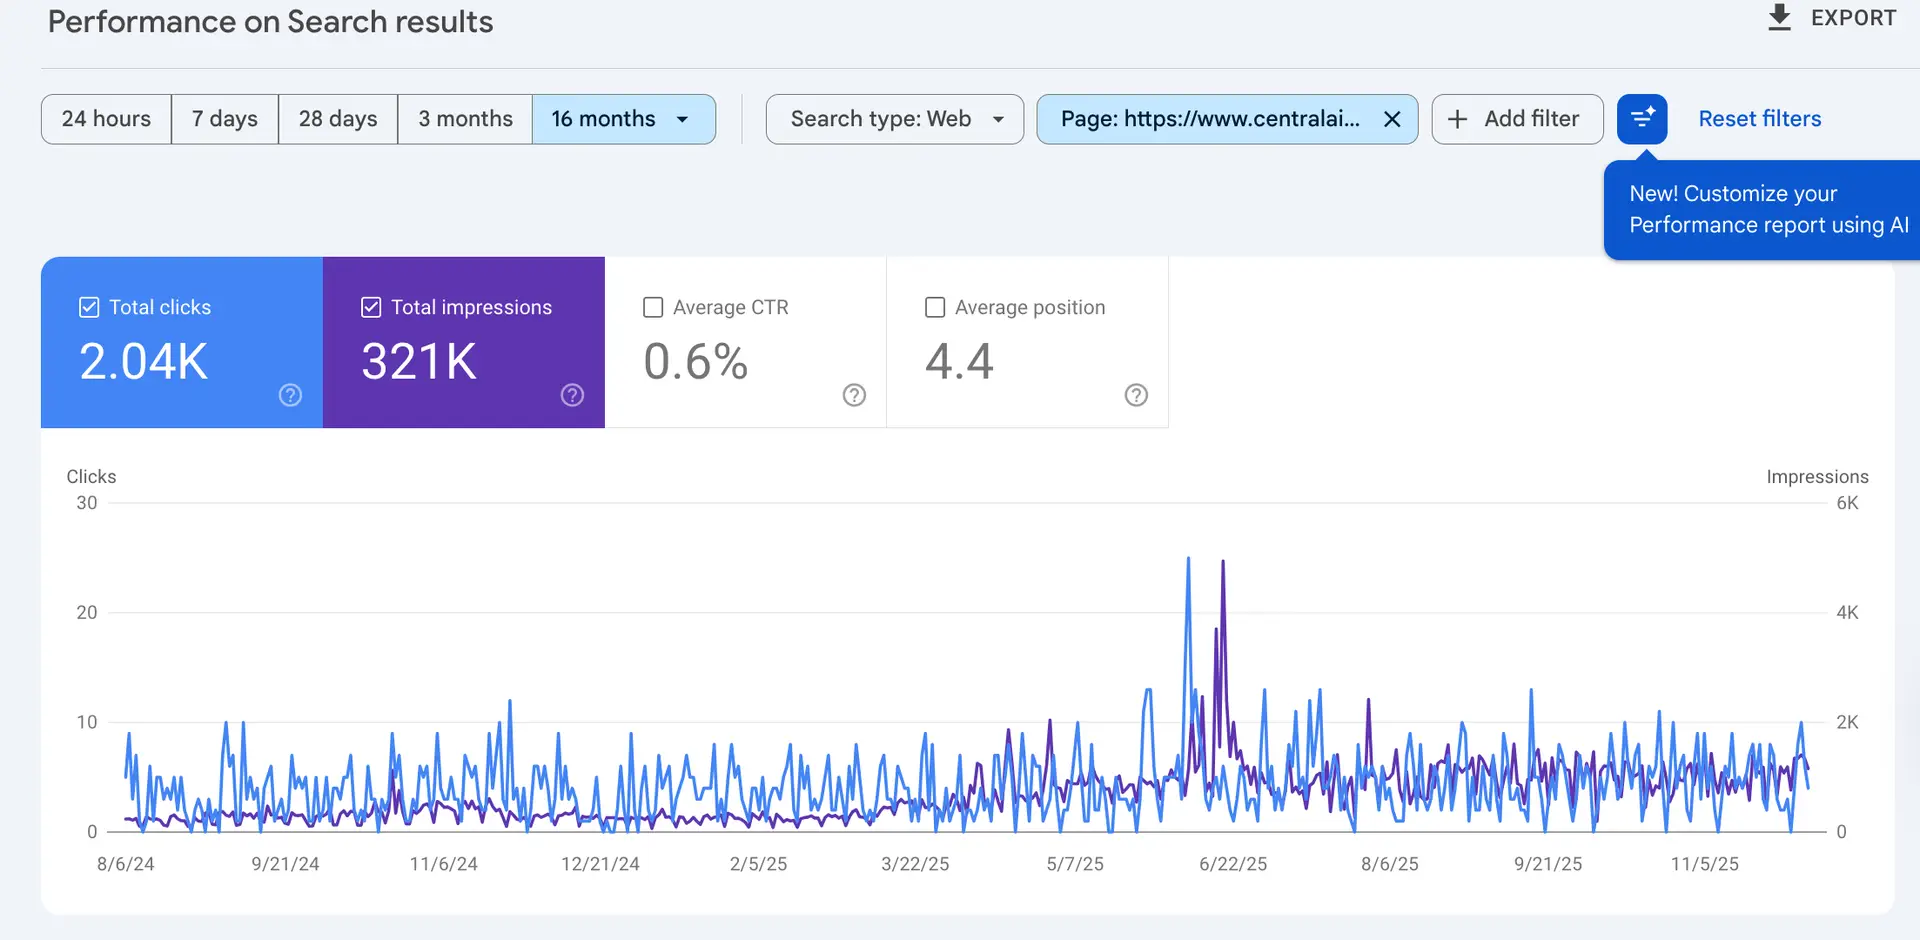Click the tallest clicks spike in chart
This screenshot has height=940, width=1920.
click(1188, 560)
